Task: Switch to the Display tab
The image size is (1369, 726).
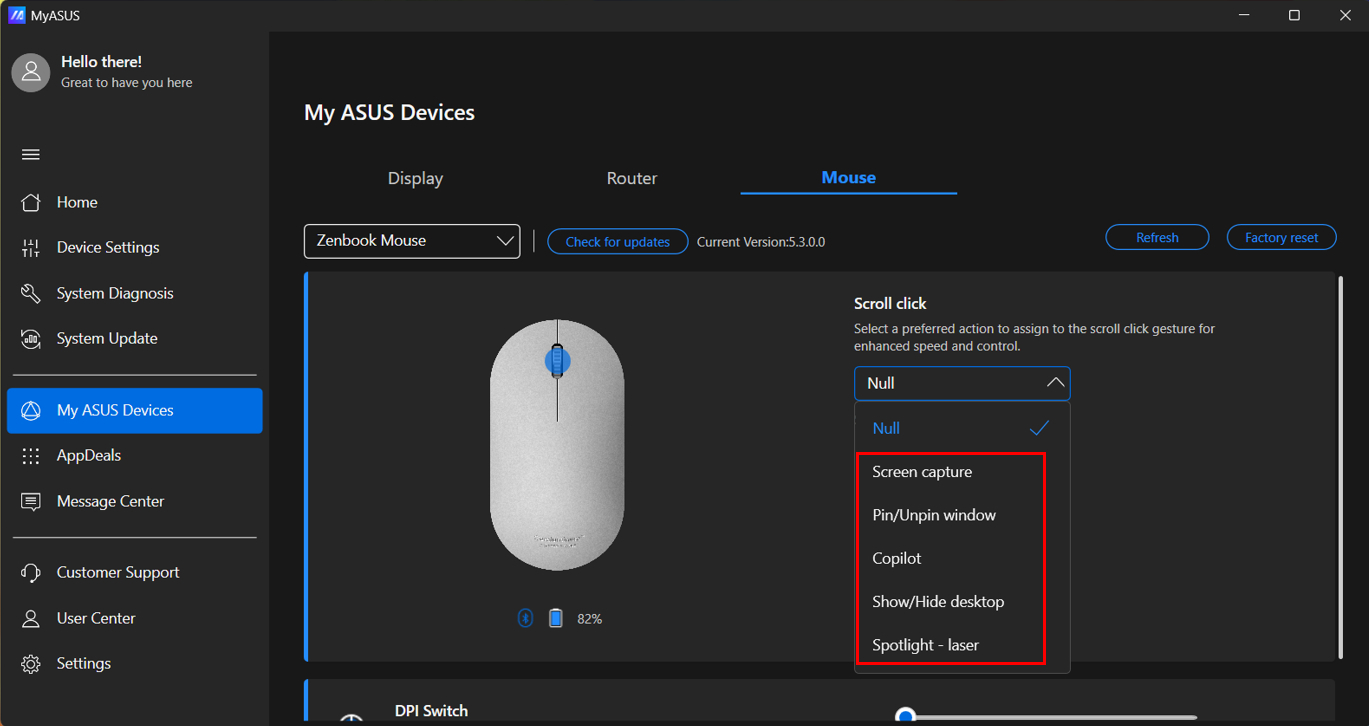Action: (x=415, y=178)
